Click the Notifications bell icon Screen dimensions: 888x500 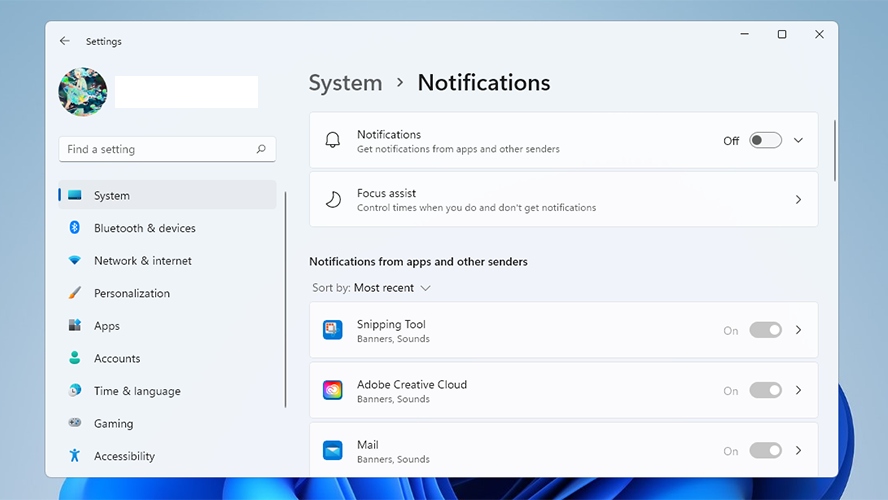(x=333, y=140)
